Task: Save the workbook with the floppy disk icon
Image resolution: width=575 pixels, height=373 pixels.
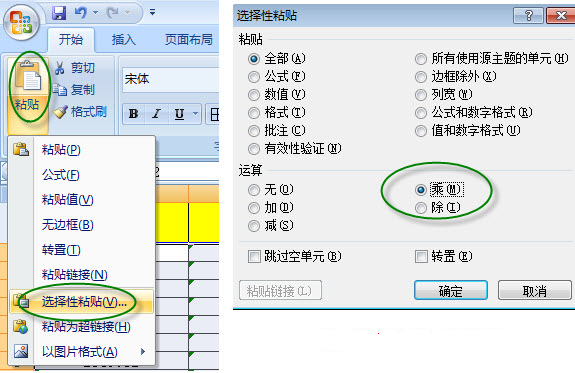Action: 59,13
